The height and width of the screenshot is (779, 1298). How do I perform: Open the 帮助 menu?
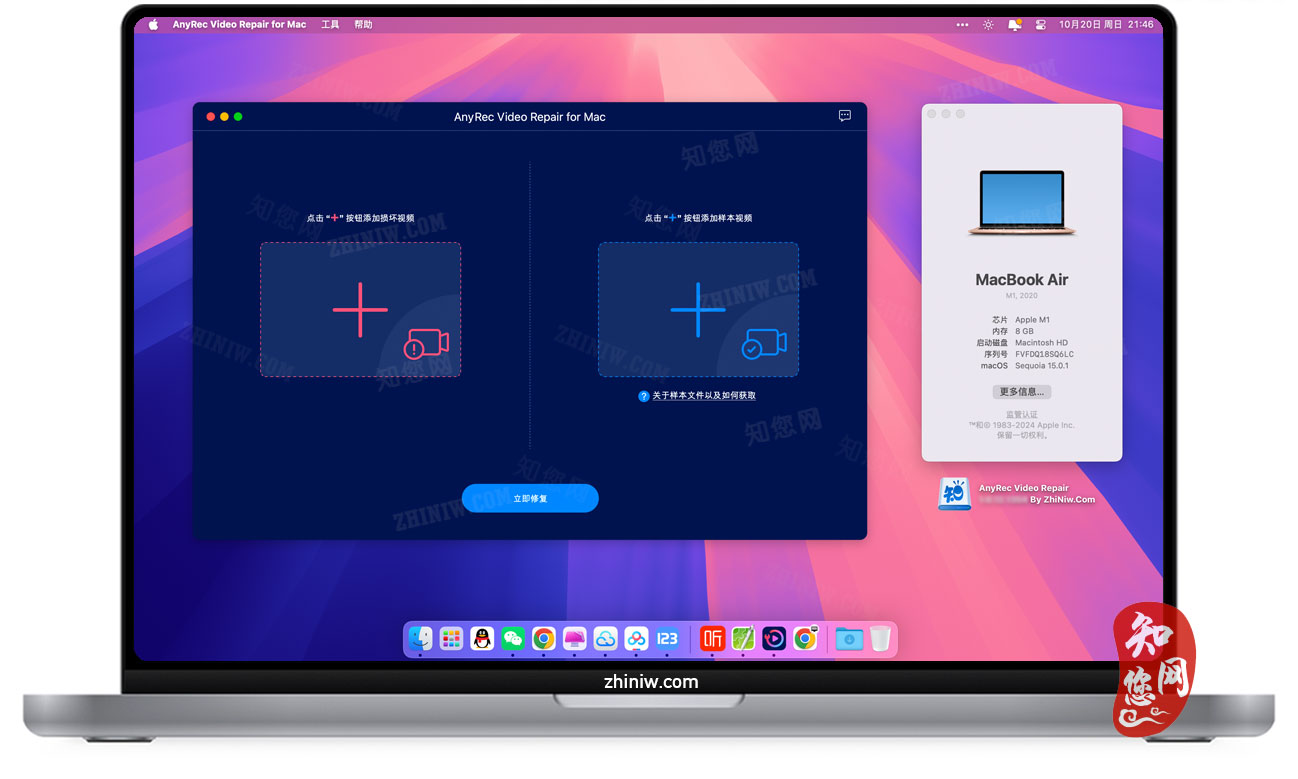pos(363,24)
